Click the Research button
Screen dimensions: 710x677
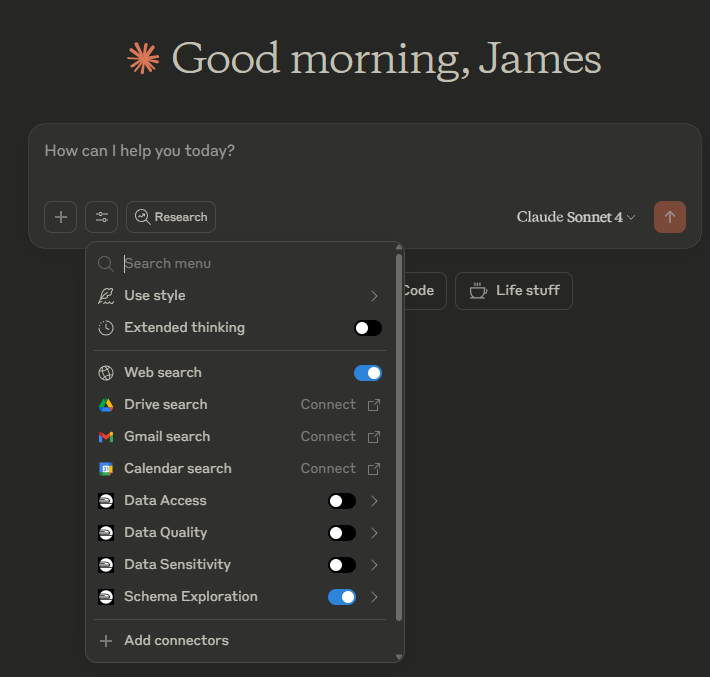(171, 217)
